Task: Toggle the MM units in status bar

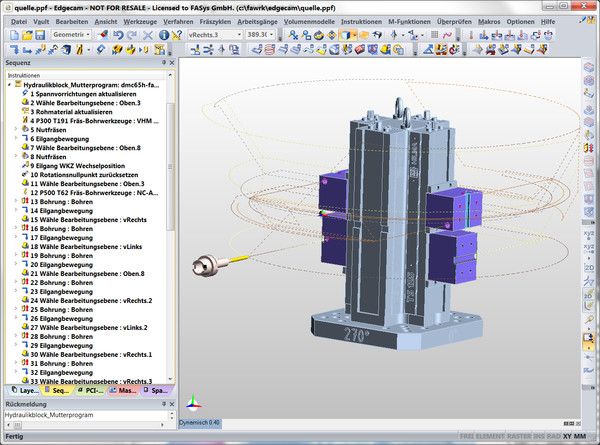Action: point(580,436)
